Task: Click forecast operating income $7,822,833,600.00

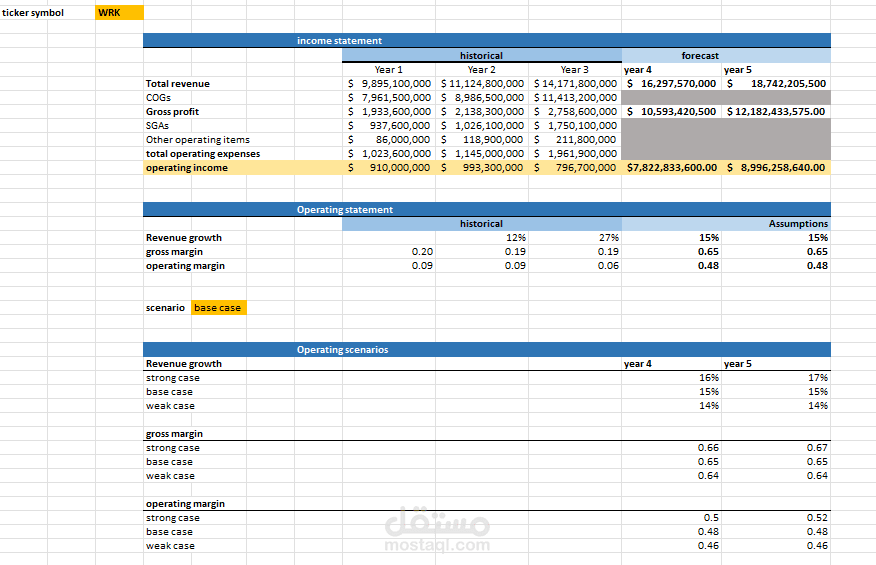Action: click(671, 167)
